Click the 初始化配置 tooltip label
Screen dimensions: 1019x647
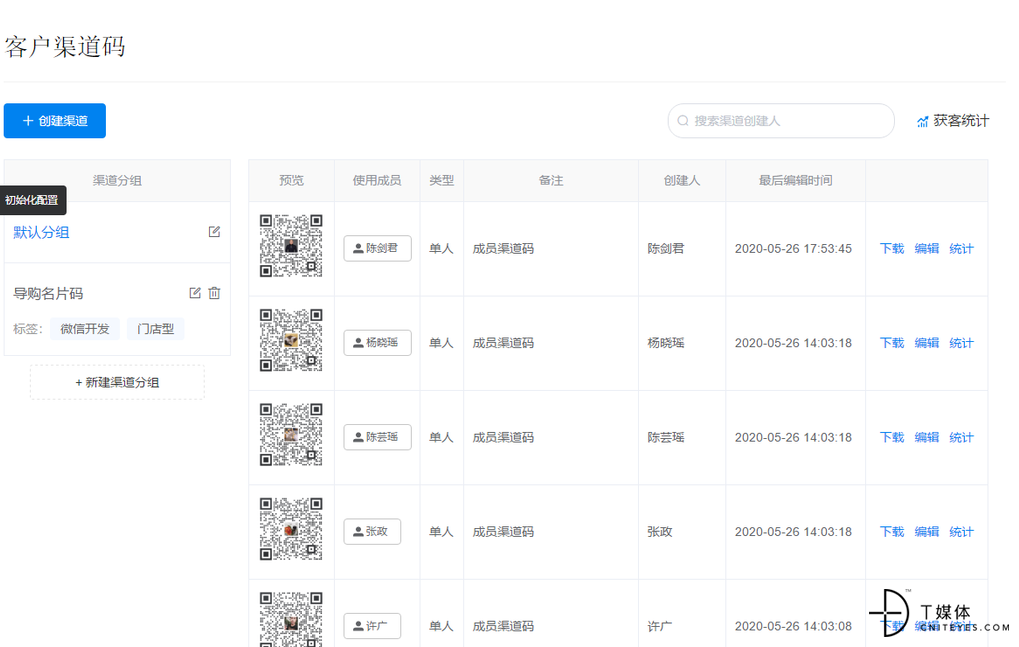pyautogui.click(x=32, y=200)
